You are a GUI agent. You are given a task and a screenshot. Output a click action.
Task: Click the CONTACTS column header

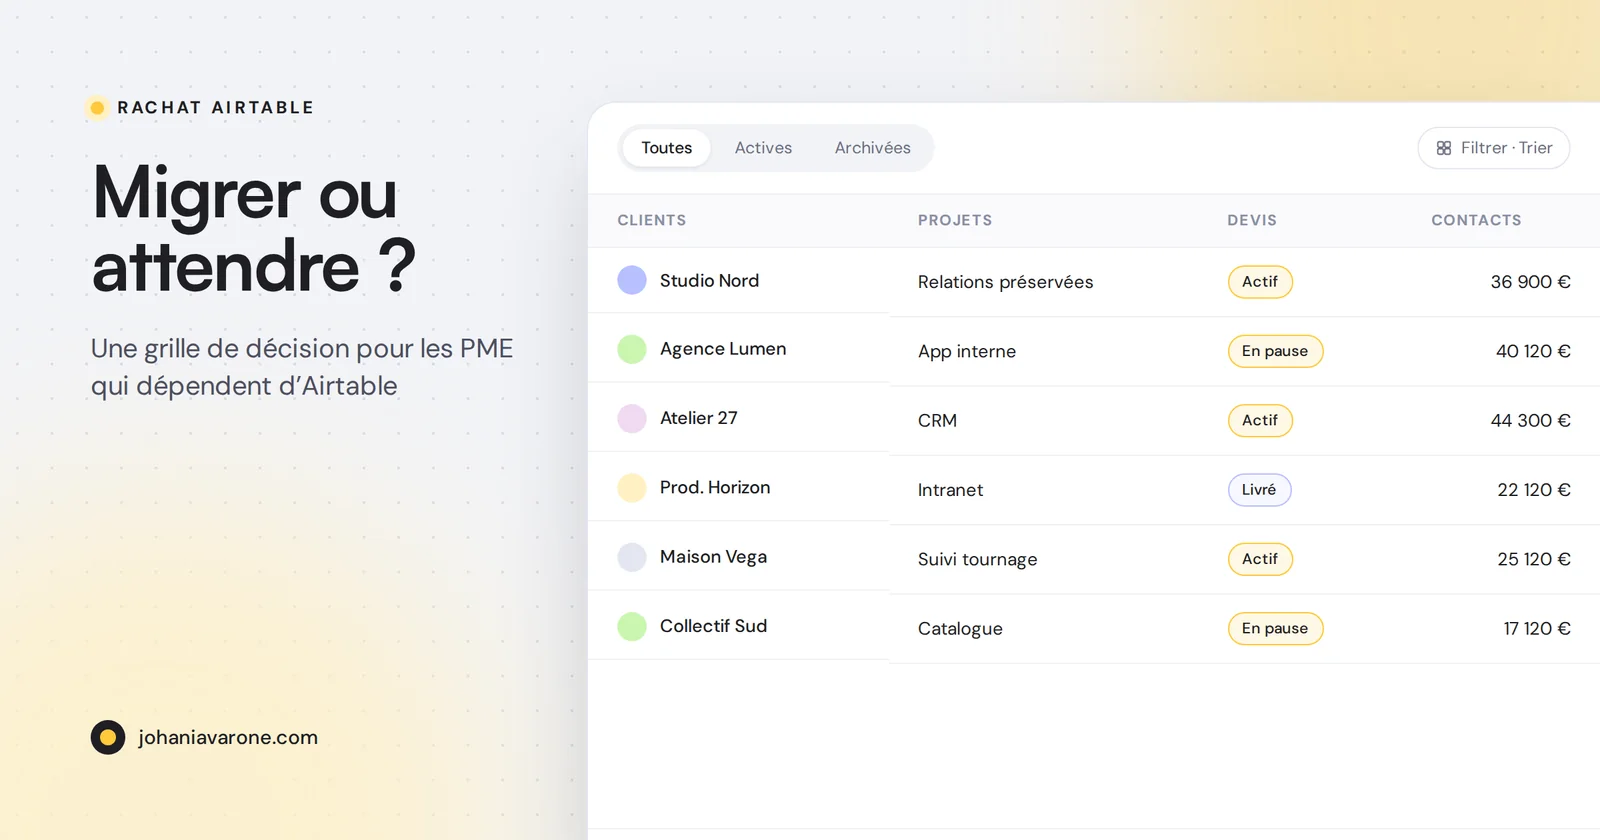coord(1476,220)
